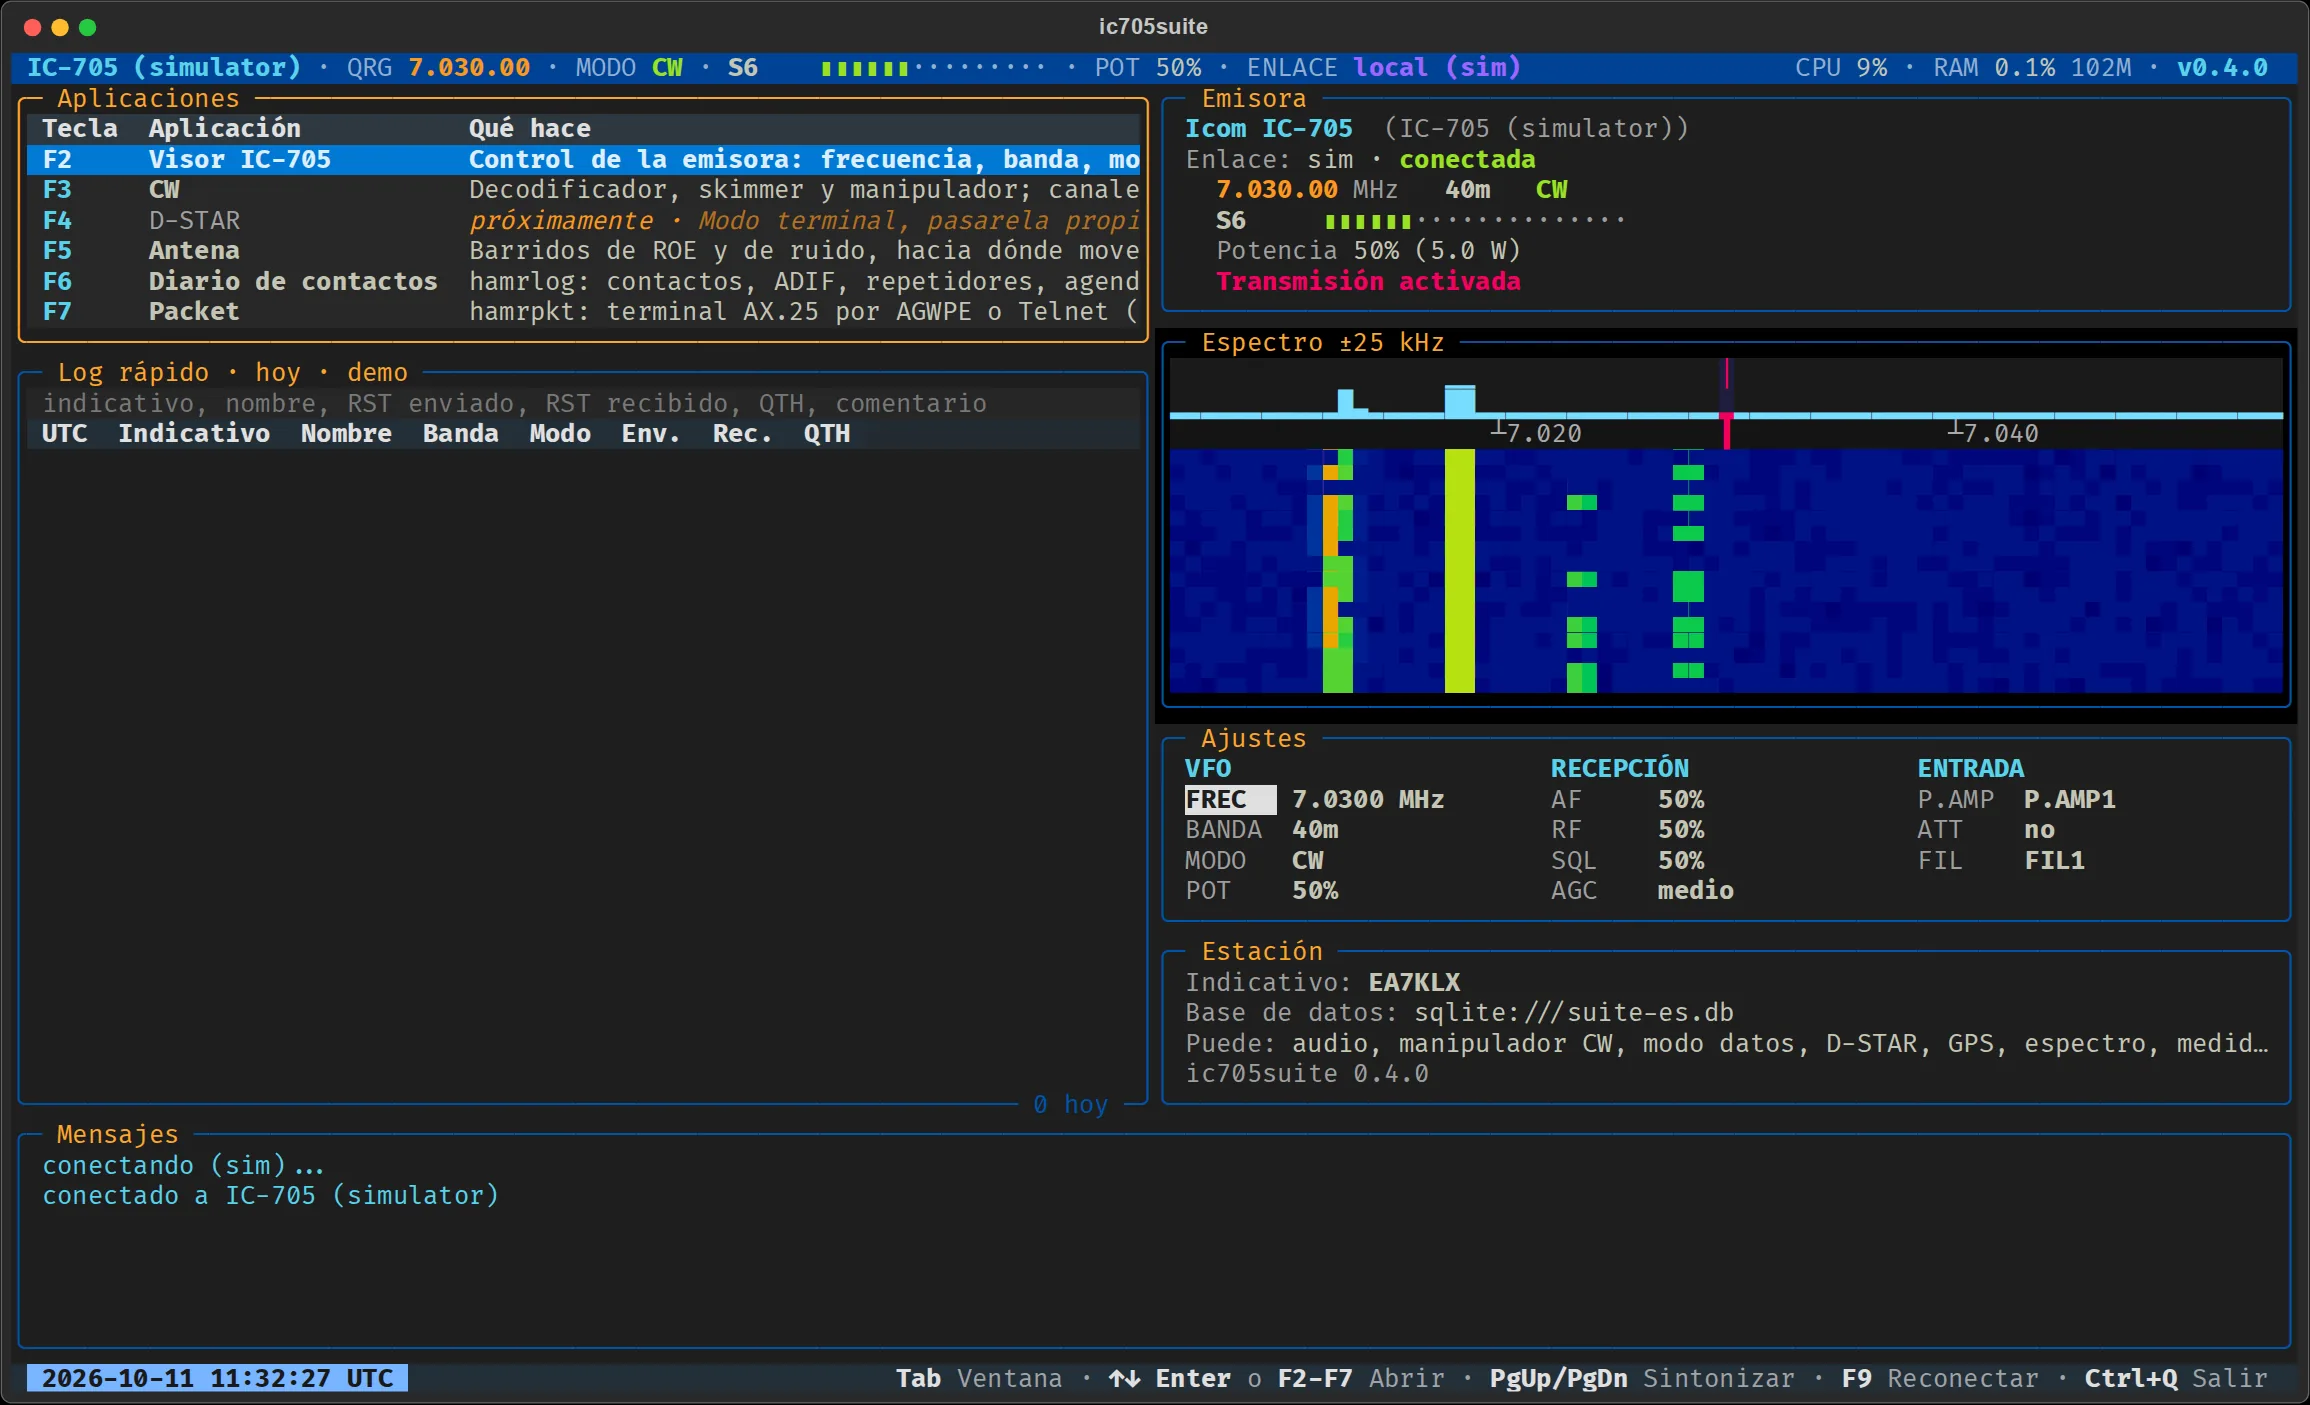Click the 7.020 frequency tick in spectrum
Image resolution: width=2310 pixels, height=1405 pixels.
(1537, 432)
